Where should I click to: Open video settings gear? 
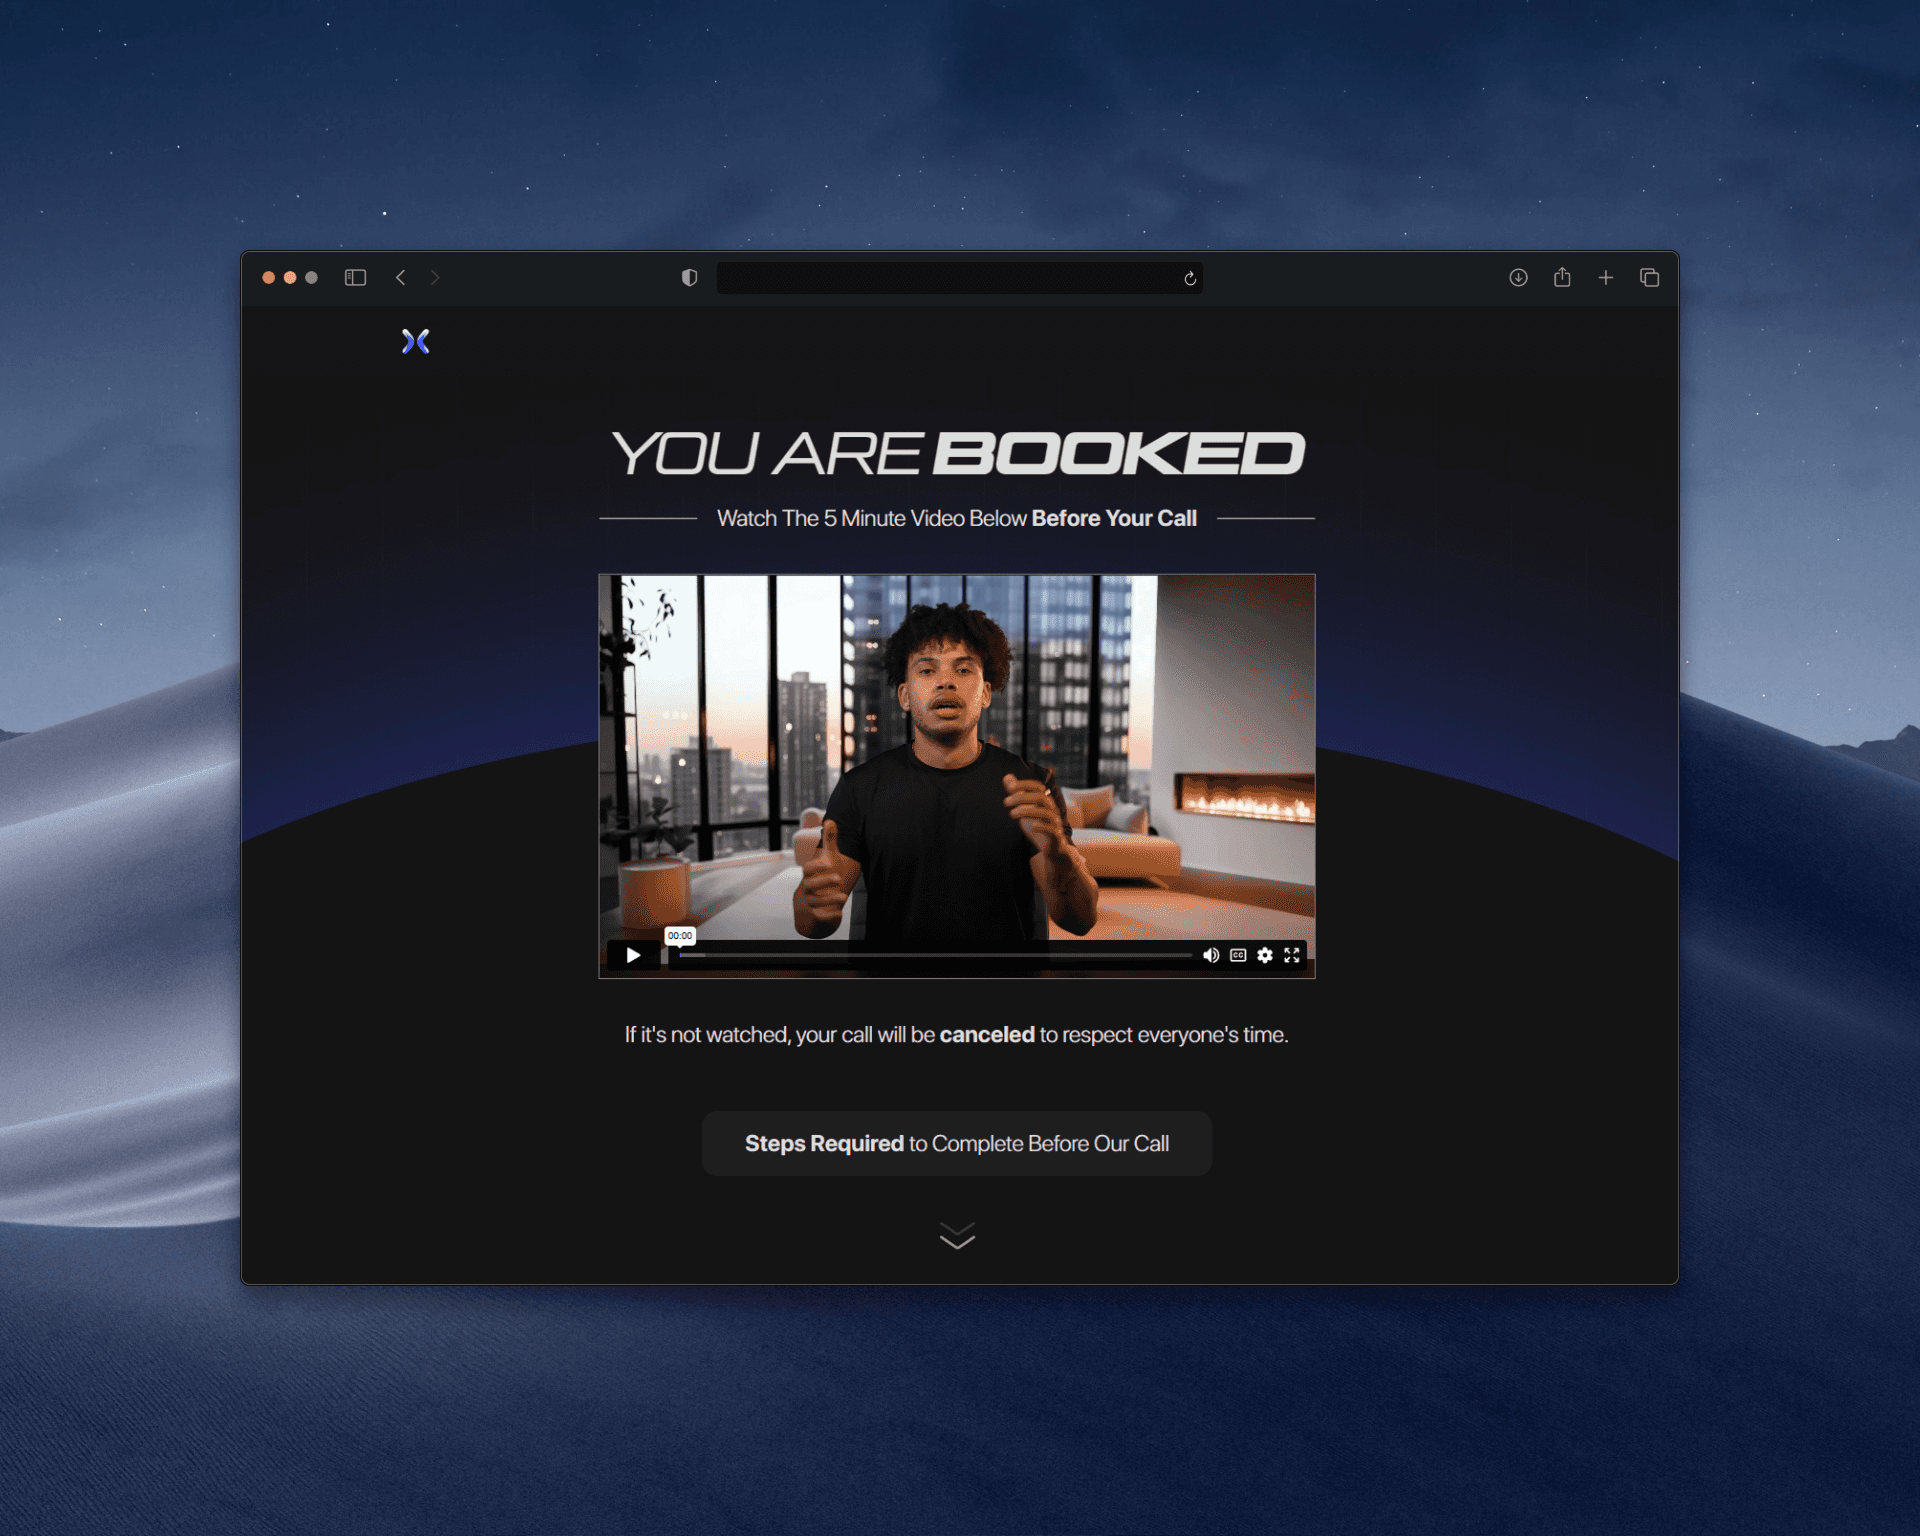pos(1265,955)
